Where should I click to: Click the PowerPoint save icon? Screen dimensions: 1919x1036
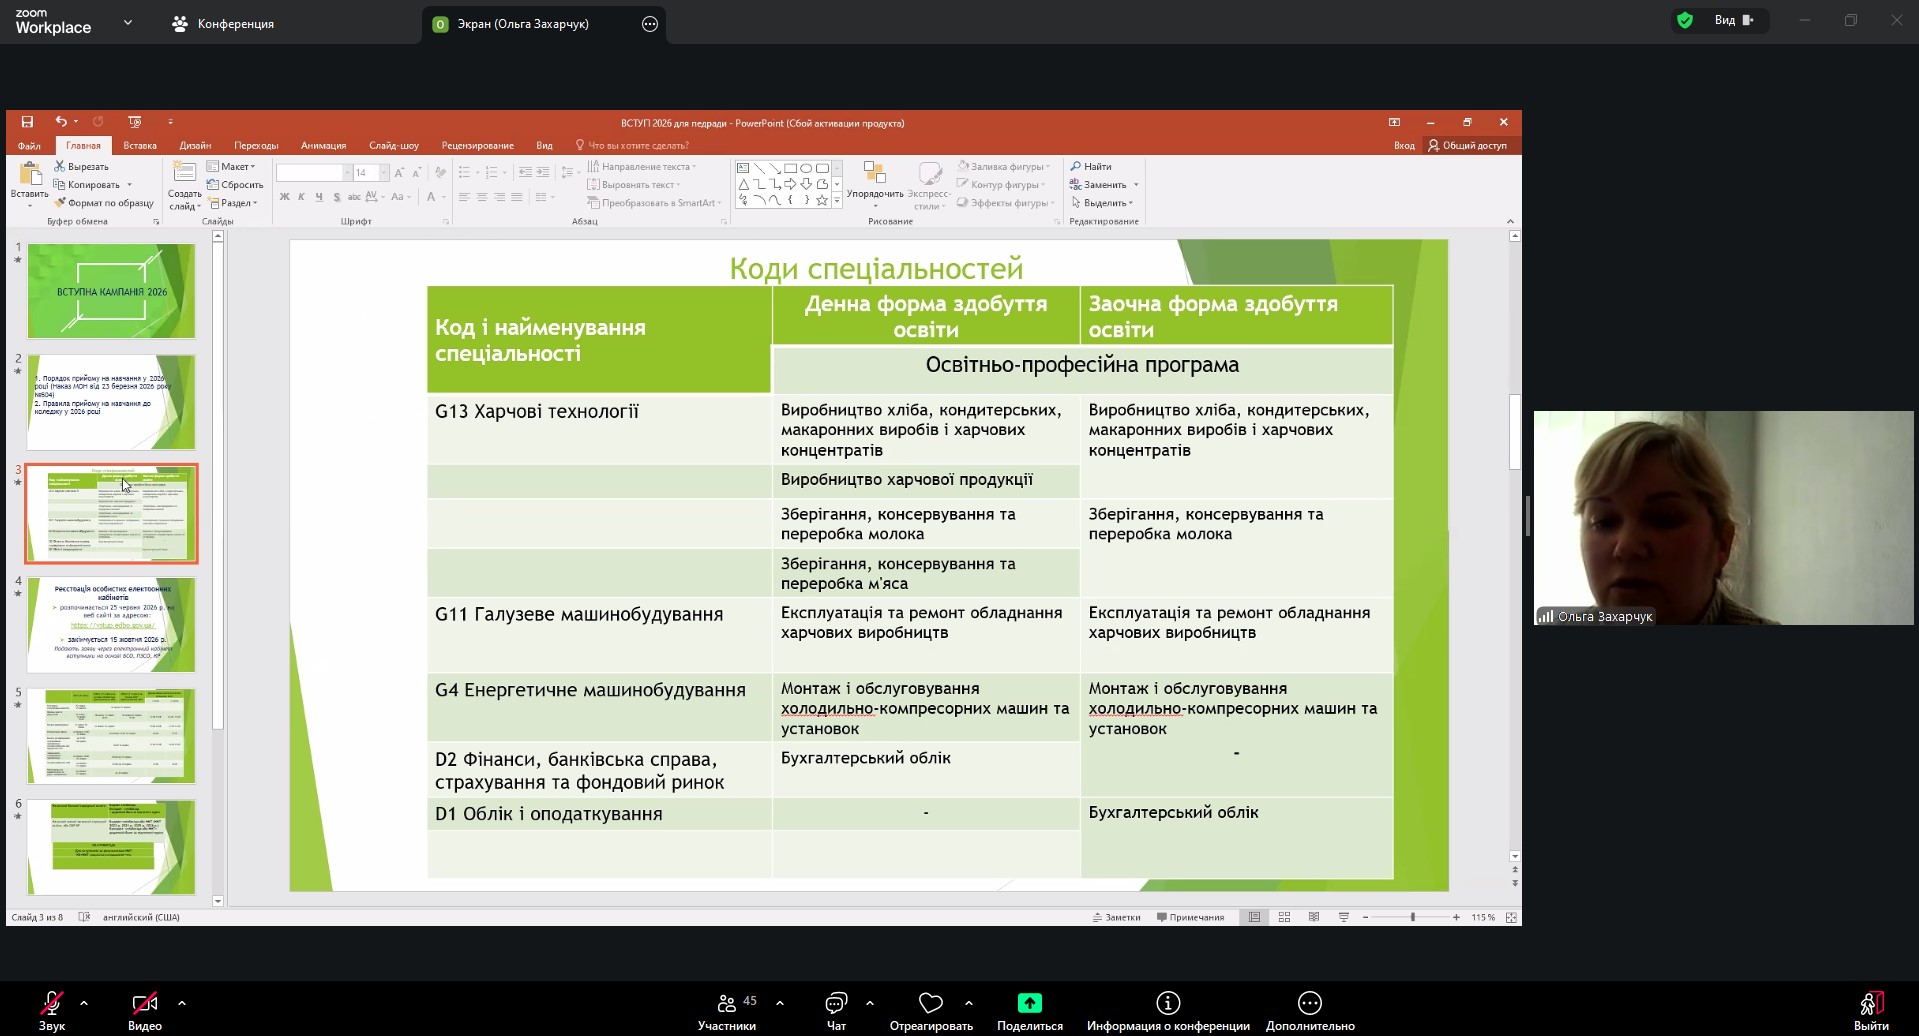pyautogui.click(x=27, y=122)
